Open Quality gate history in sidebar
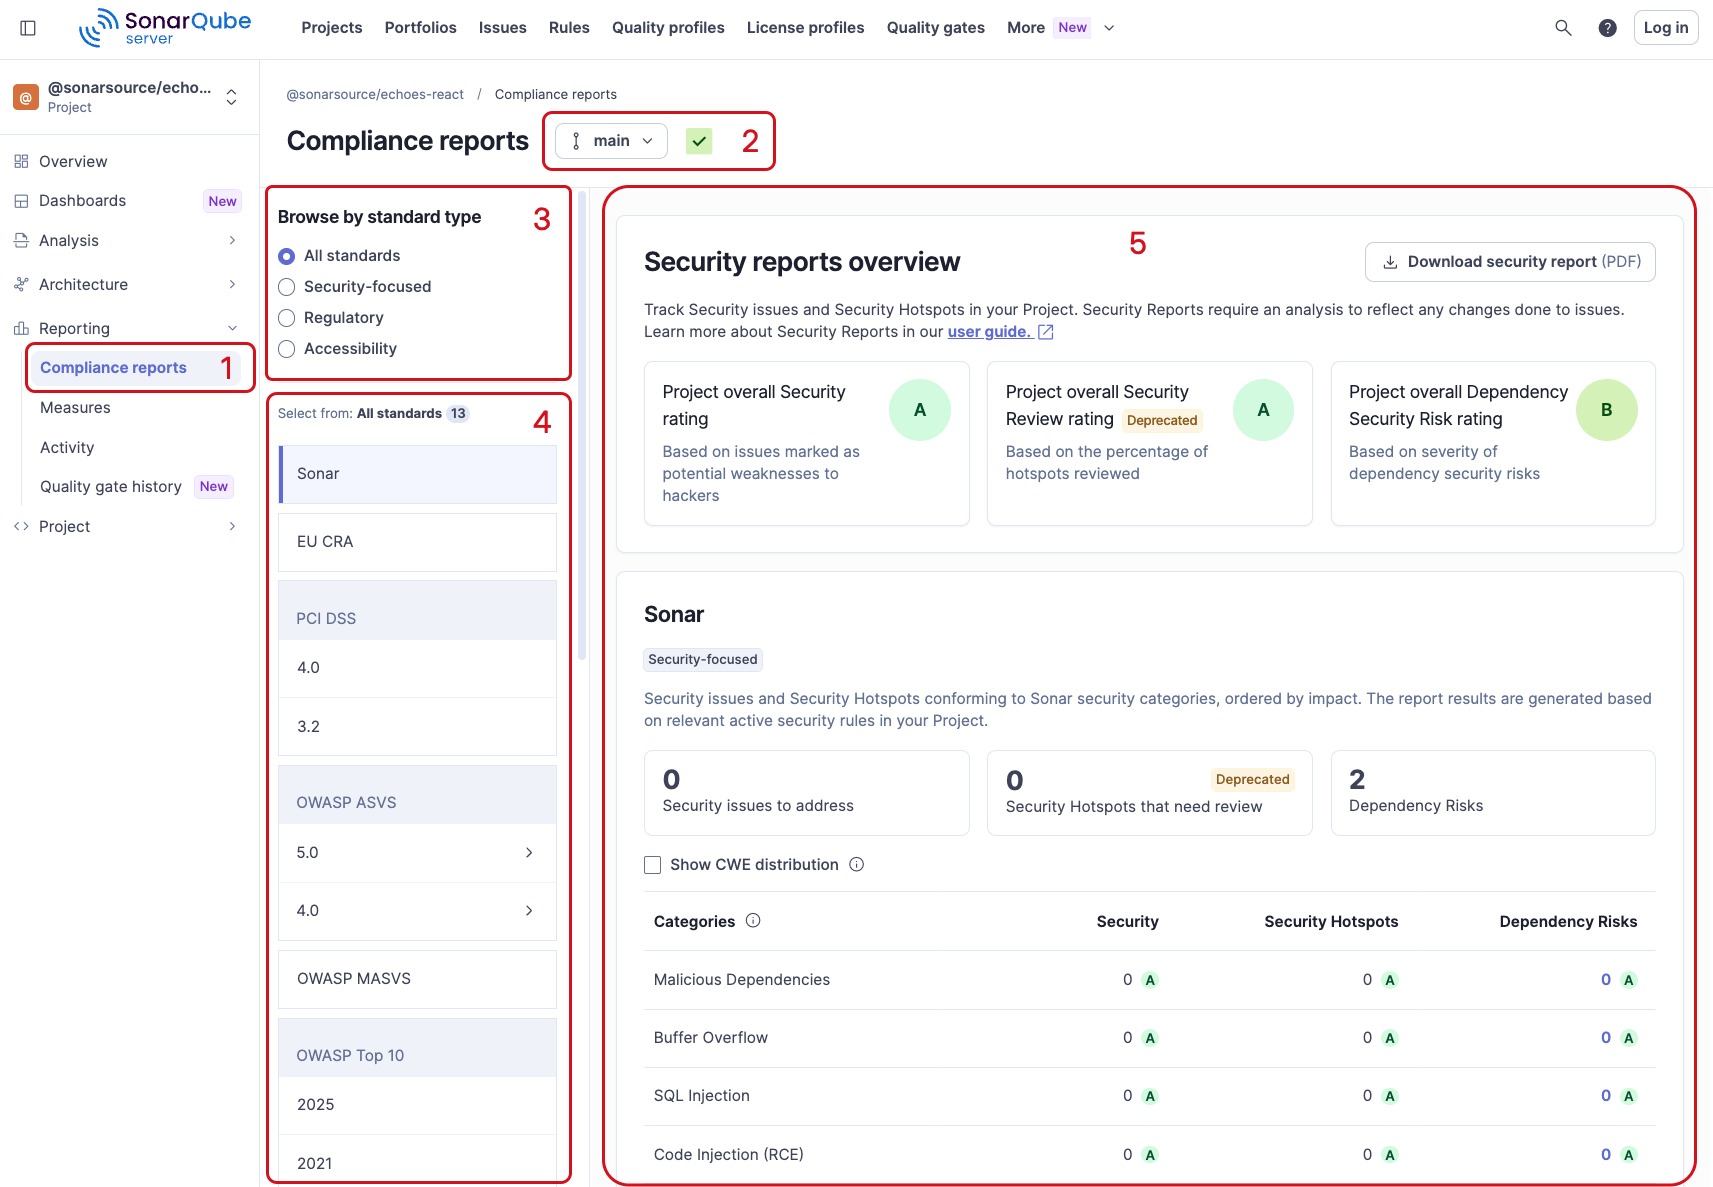 click(111, 487)
